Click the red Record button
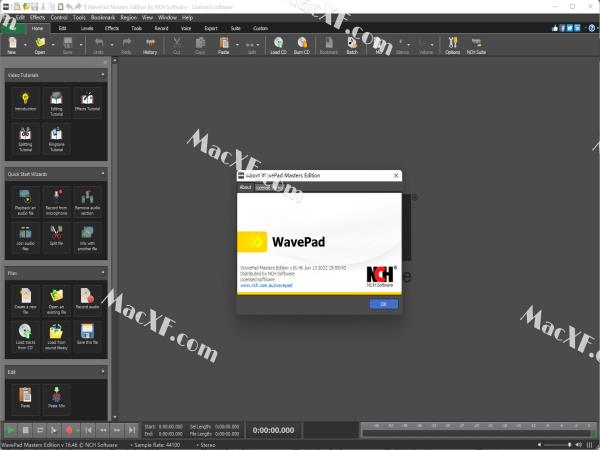The height and width of the screenshot is (450, 600). point(69,430)
